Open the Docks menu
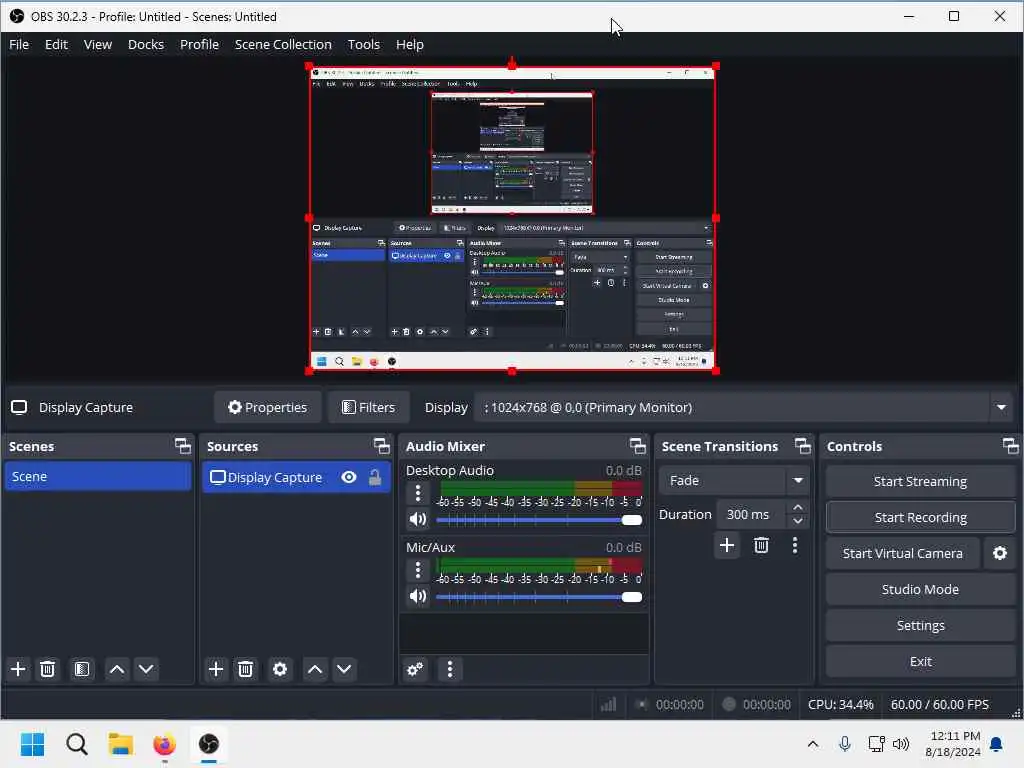The image size is (1024, 768). coord(146,44)
